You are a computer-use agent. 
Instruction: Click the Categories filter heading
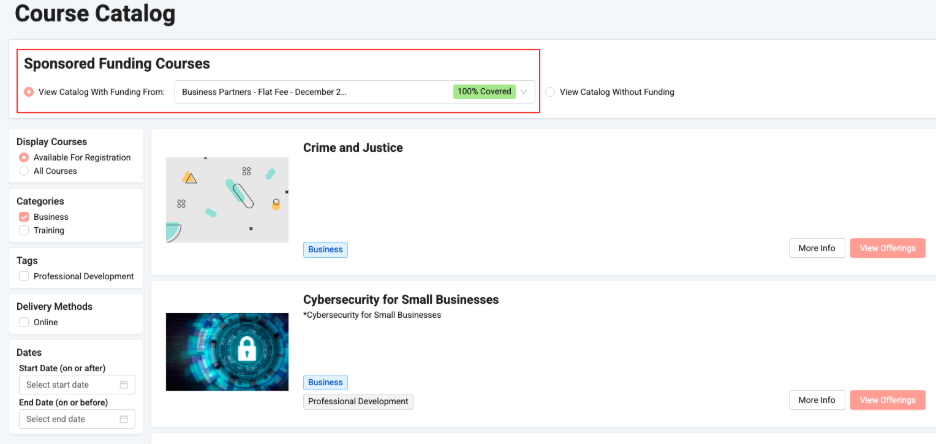pos(40,201)
